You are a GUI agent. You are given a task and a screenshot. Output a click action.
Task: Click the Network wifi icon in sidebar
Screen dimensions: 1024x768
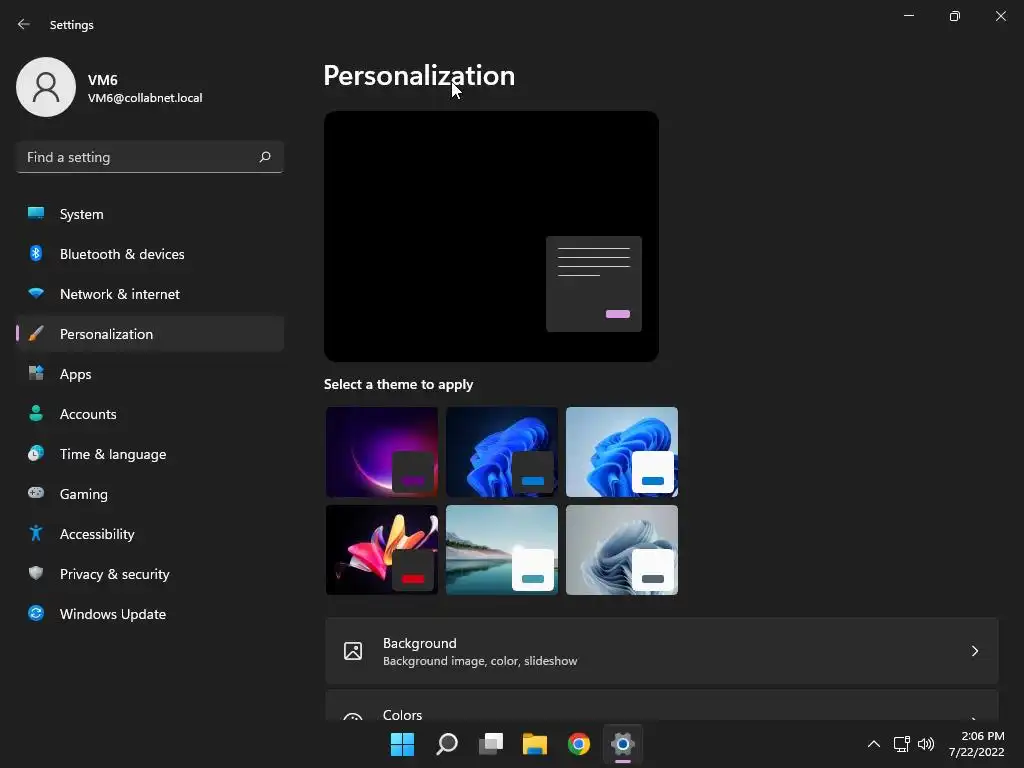click(x=36, y=293)
